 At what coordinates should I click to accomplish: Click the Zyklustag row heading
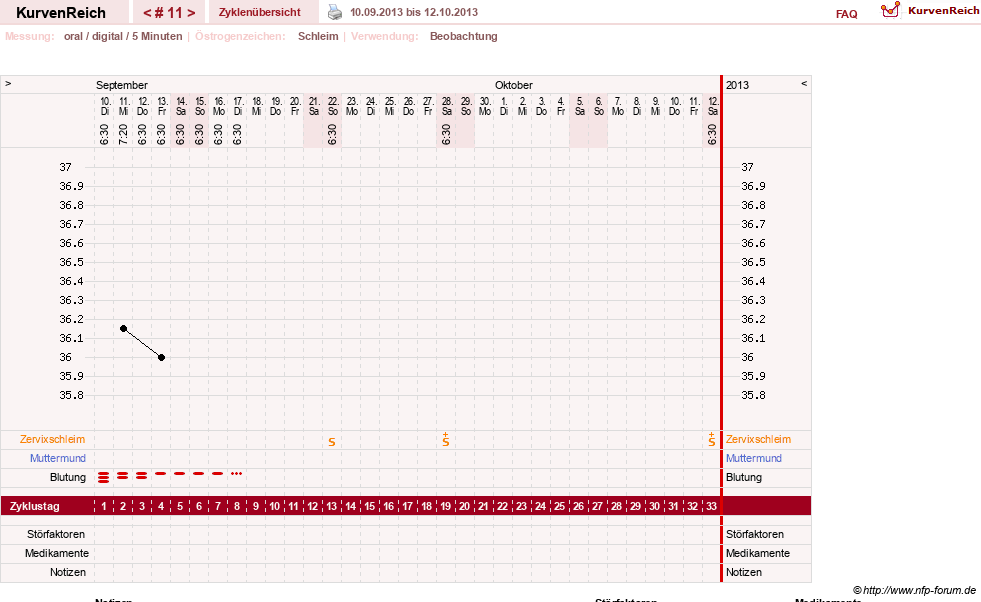point(35,506)
